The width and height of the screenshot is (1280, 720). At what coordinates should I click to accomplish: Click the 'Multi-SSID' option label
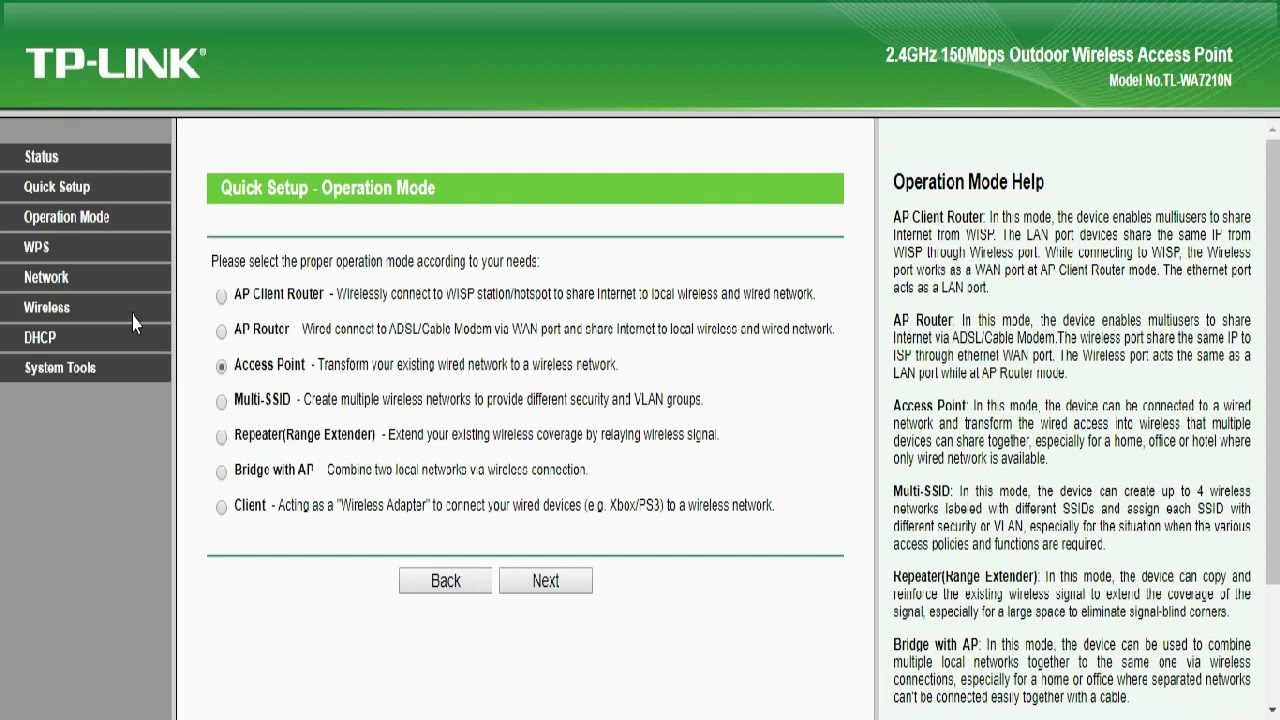[x=262, y=399]
